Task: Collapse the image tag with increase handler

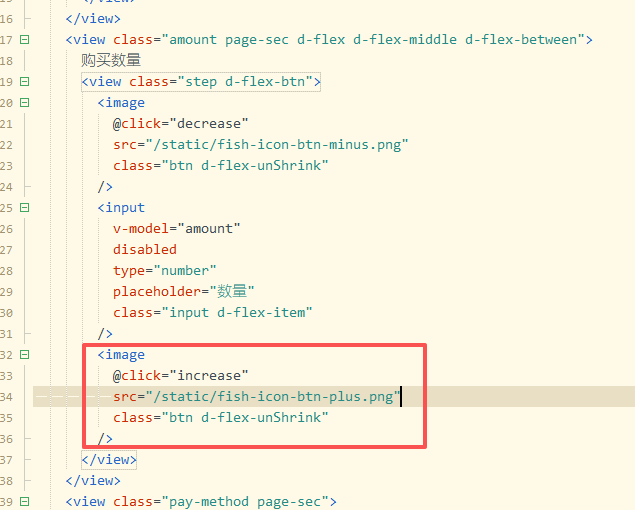Action: coord(25,355)
